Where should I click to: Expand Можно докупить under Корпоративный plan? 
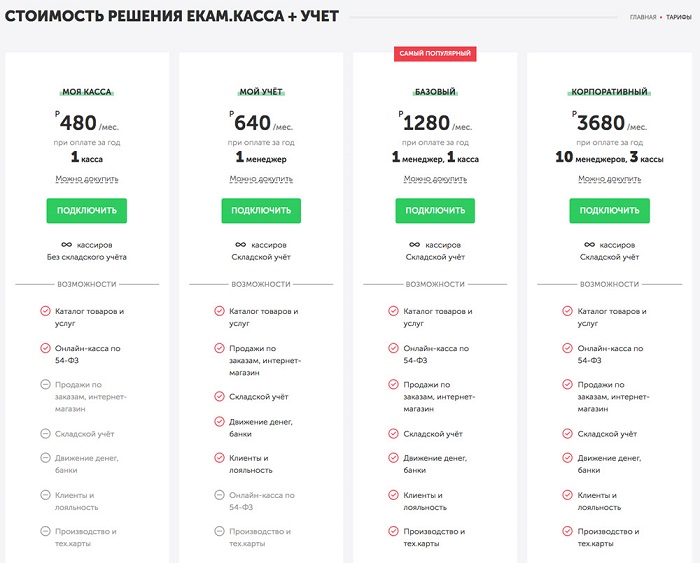coord(609,179)
